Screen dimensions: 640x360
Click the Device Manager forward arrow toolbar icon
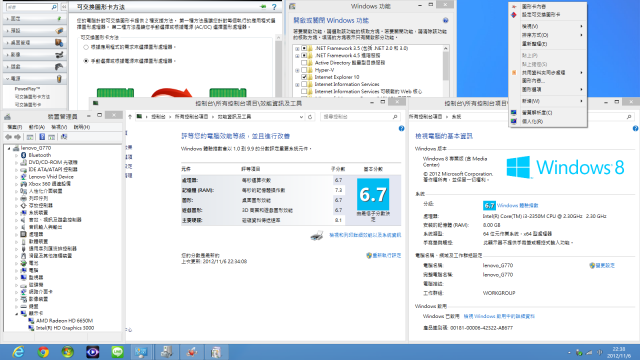point(18,137)
